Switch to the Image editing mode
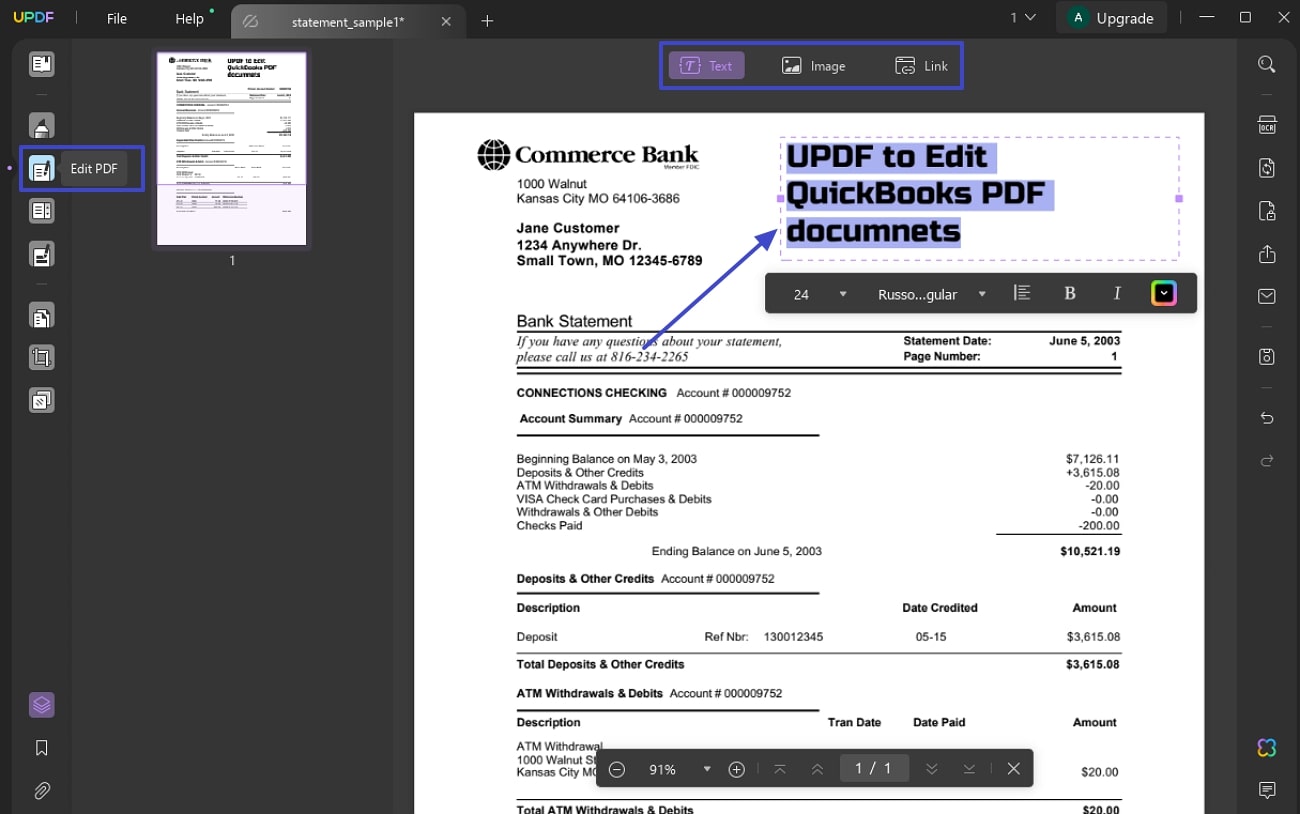 [813, 65]
